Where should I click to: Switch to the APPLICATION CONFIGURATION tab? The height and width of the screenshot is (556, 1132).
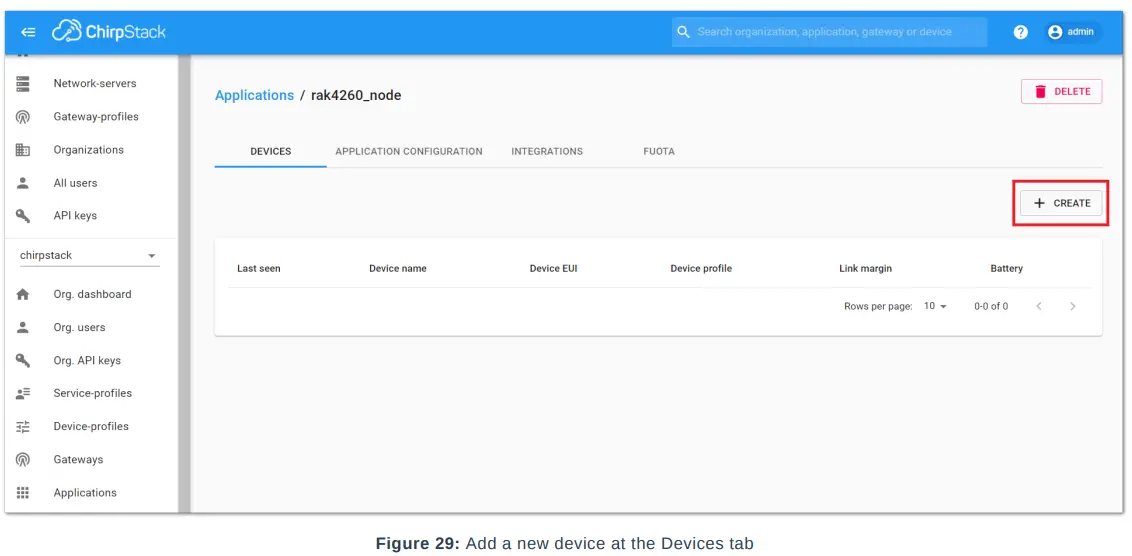[409, 152]
